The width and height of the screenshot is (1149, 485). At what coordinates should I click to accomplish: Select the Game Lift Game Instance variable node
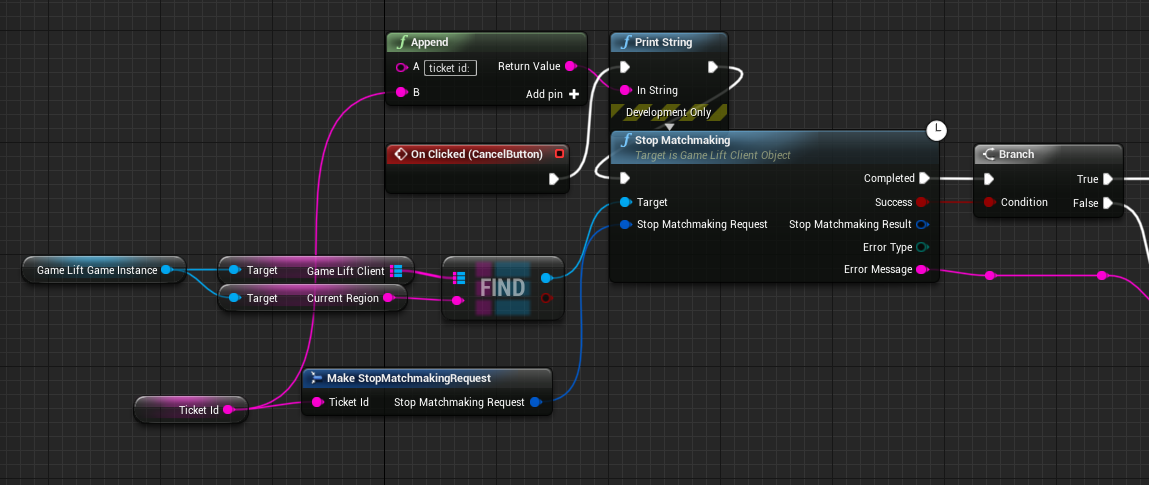click(x=97, y=270)
